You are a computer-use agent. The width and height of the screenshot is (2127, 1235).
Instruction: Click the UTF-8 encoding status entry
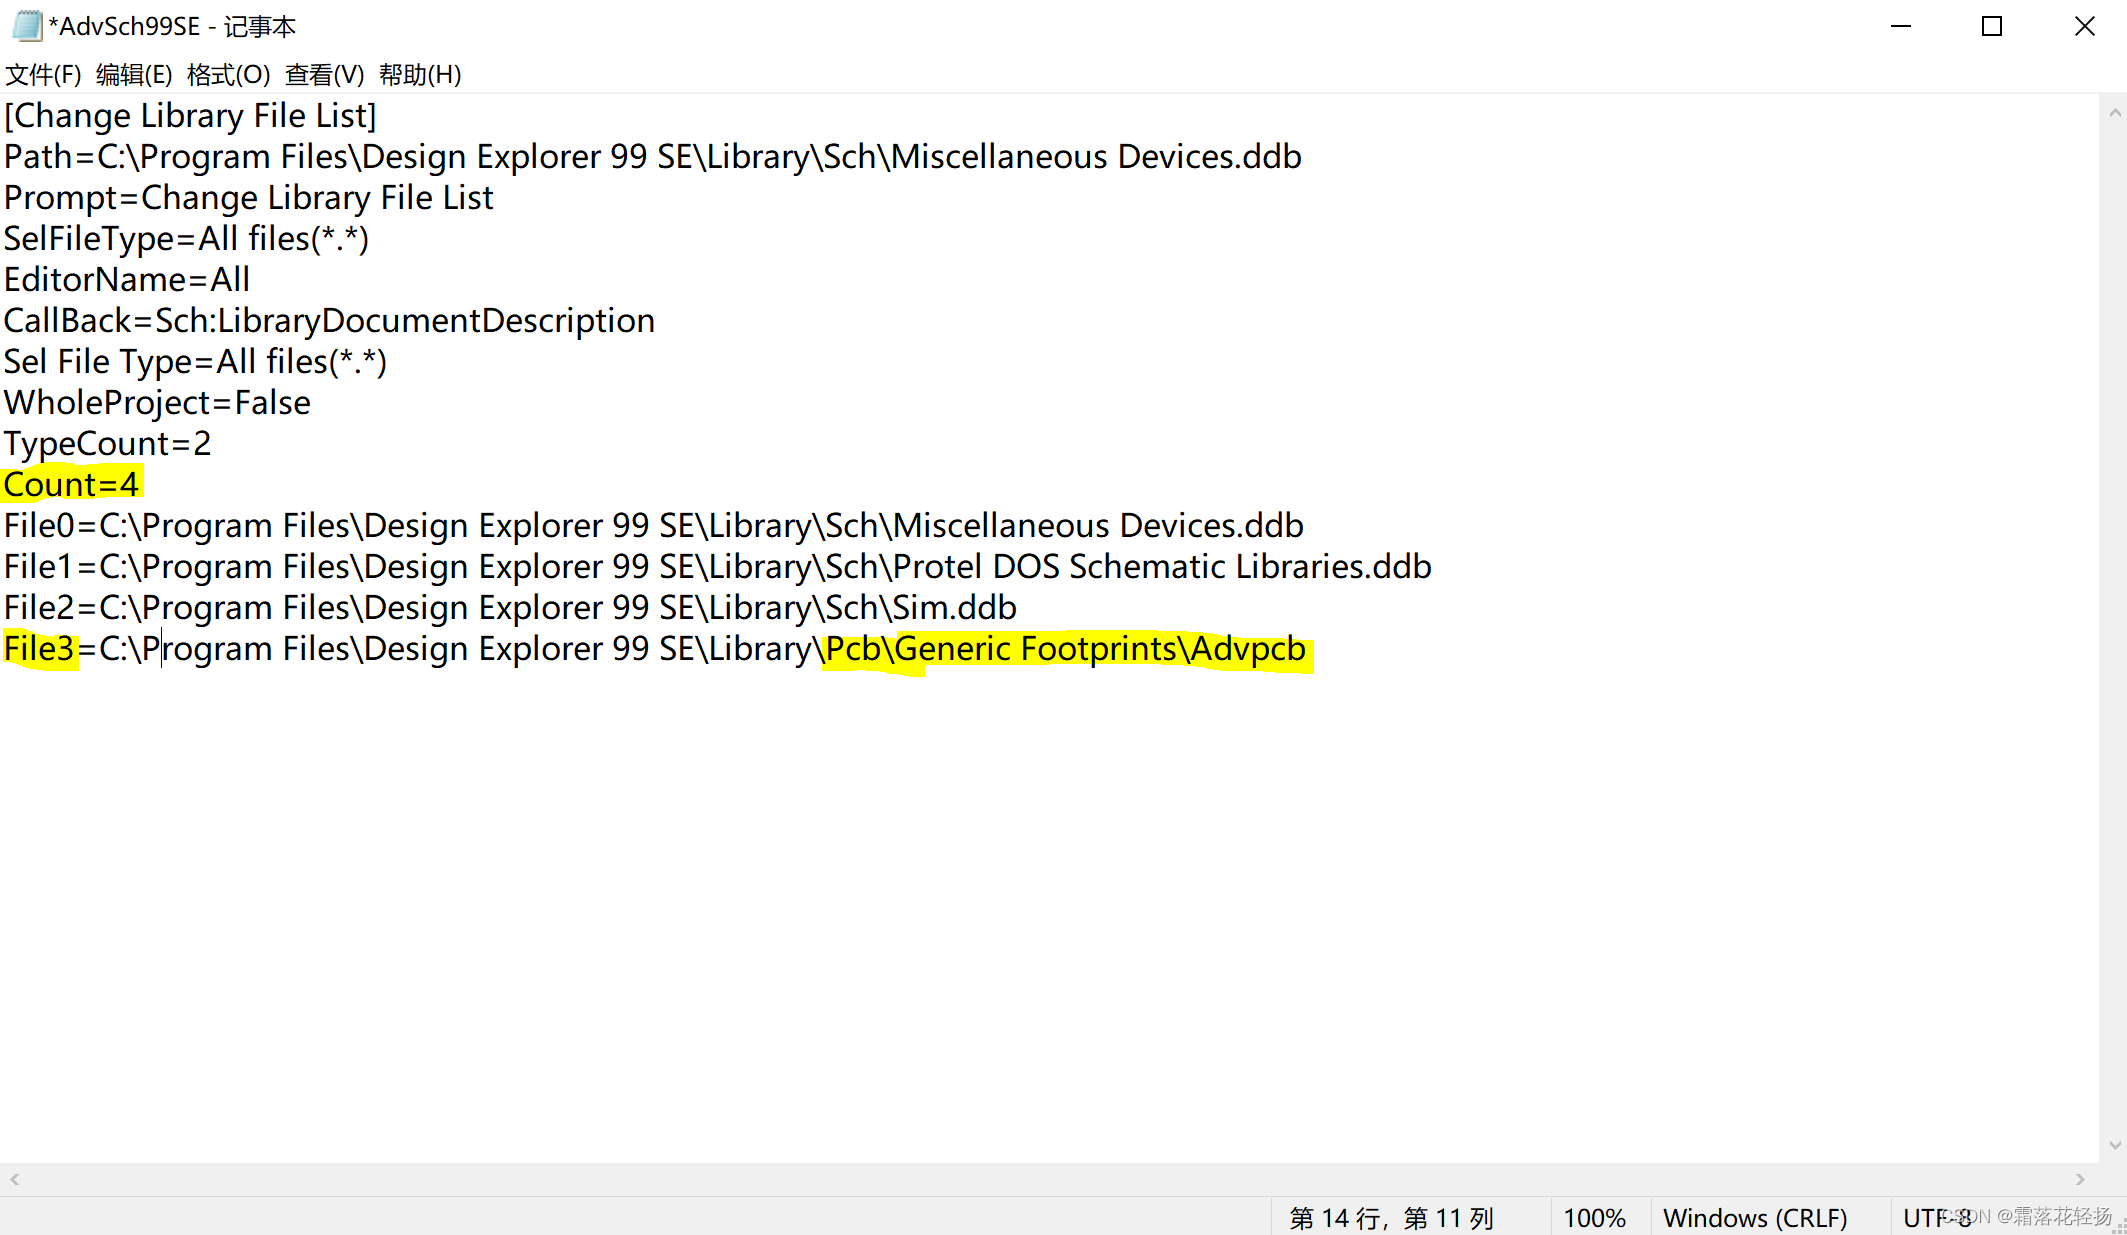[x=1937, y=1218]
